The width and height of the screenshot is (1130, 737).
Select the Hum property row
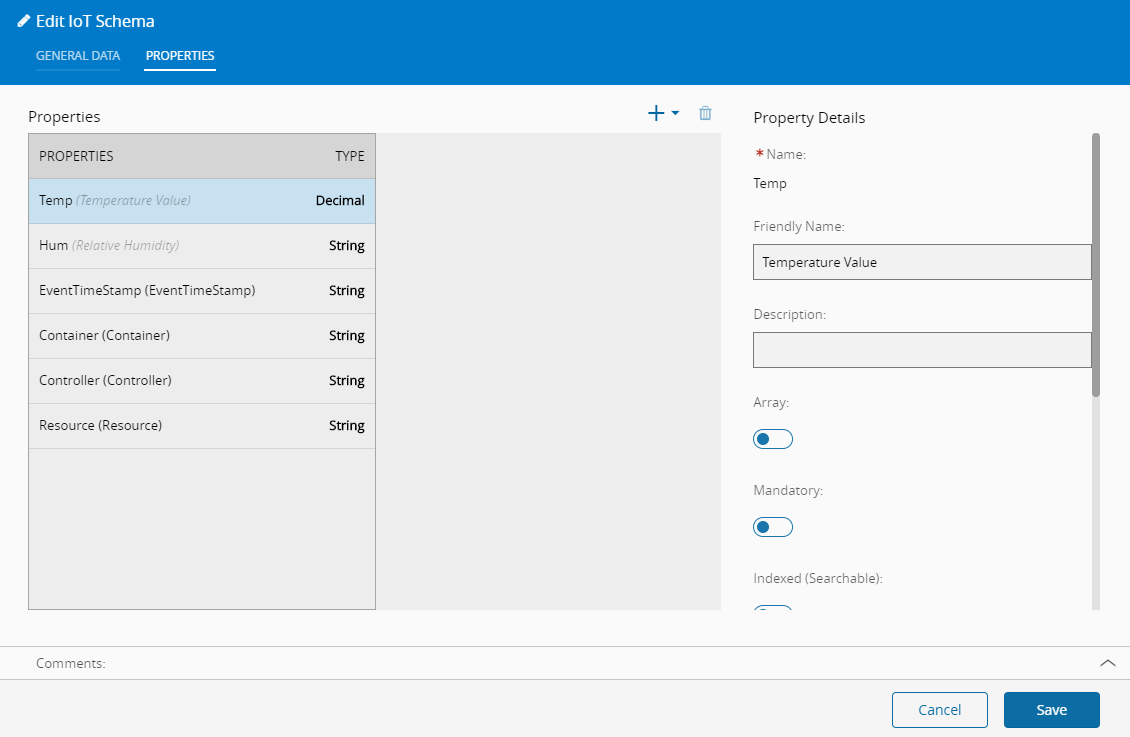[x=201, y=246]
